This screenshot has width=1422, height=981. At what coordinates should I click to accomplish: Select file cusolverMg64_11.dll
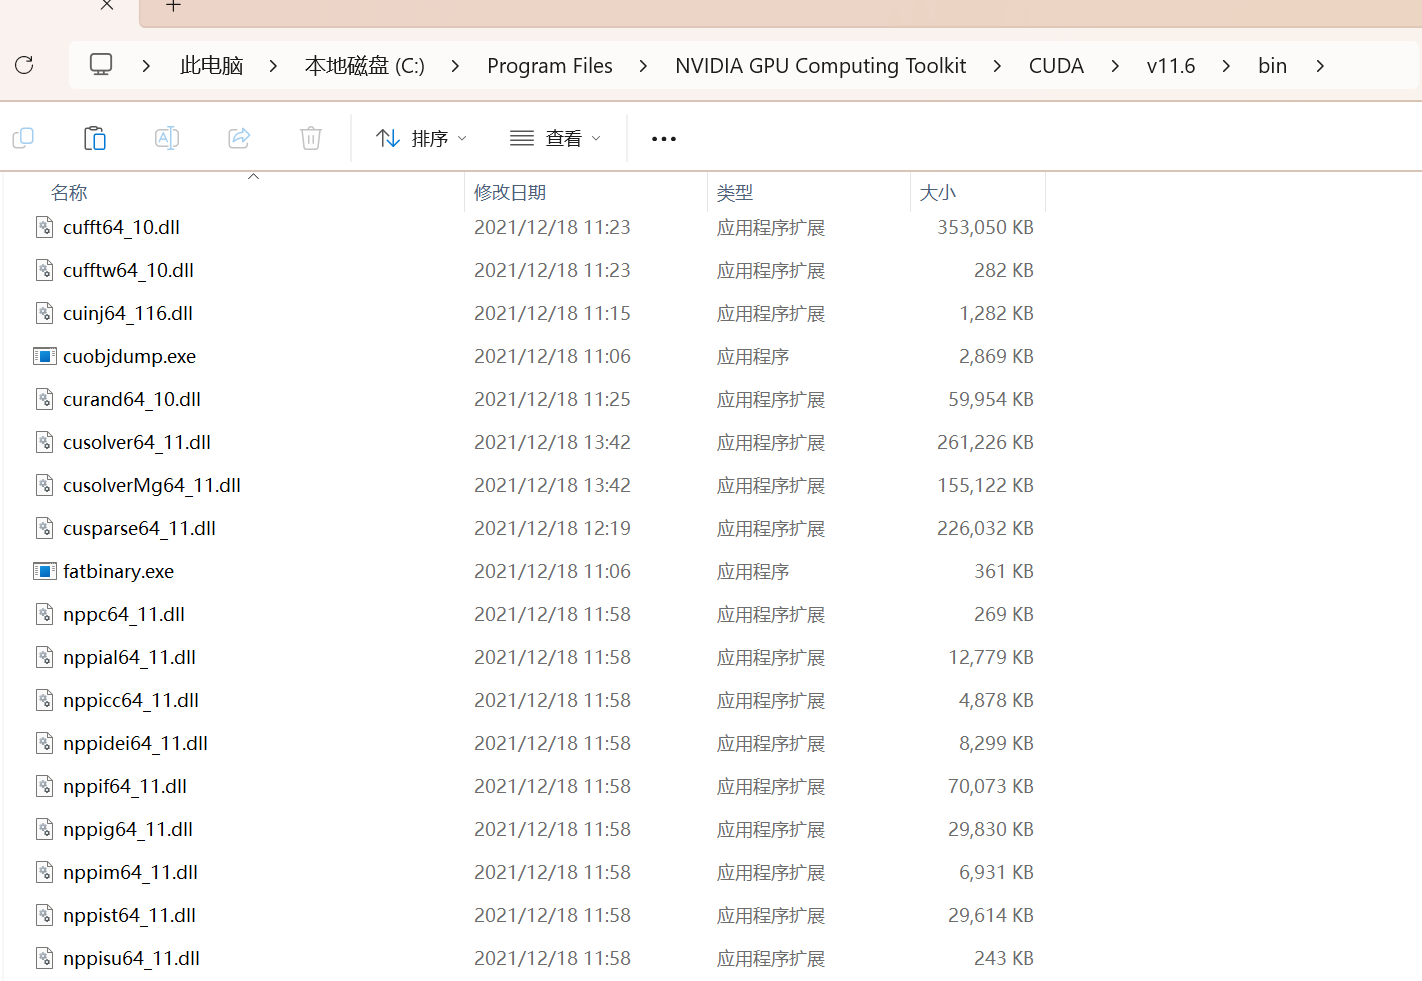[152, 485]
